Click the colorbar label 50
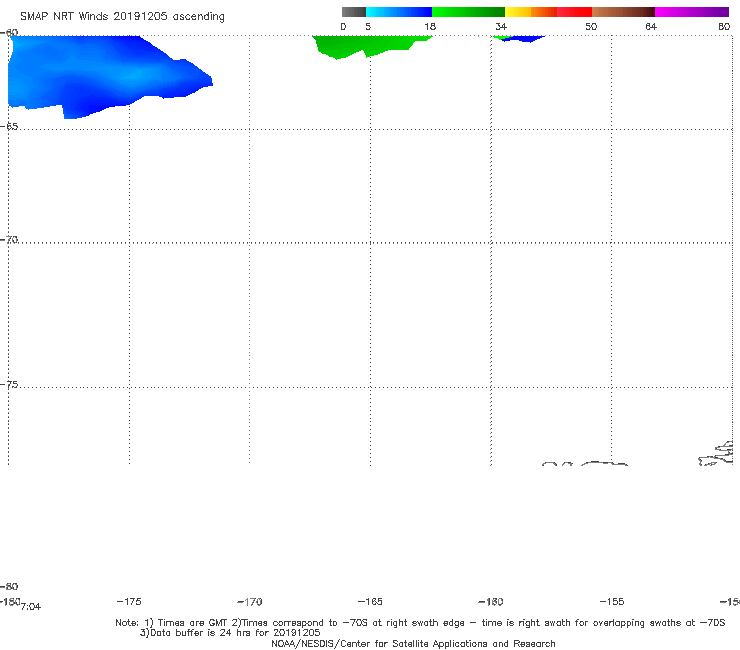740x650 pixels. pos(591,26)
